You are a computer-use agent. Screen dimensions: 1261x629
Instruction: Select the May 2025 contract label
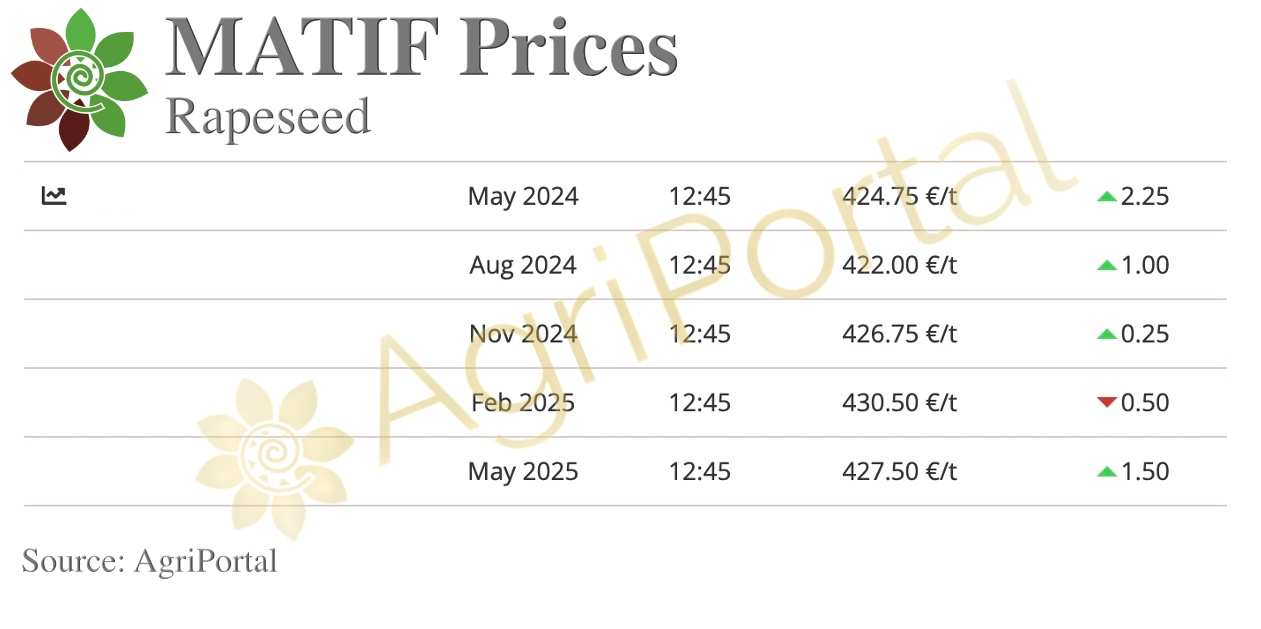(523, 472)
